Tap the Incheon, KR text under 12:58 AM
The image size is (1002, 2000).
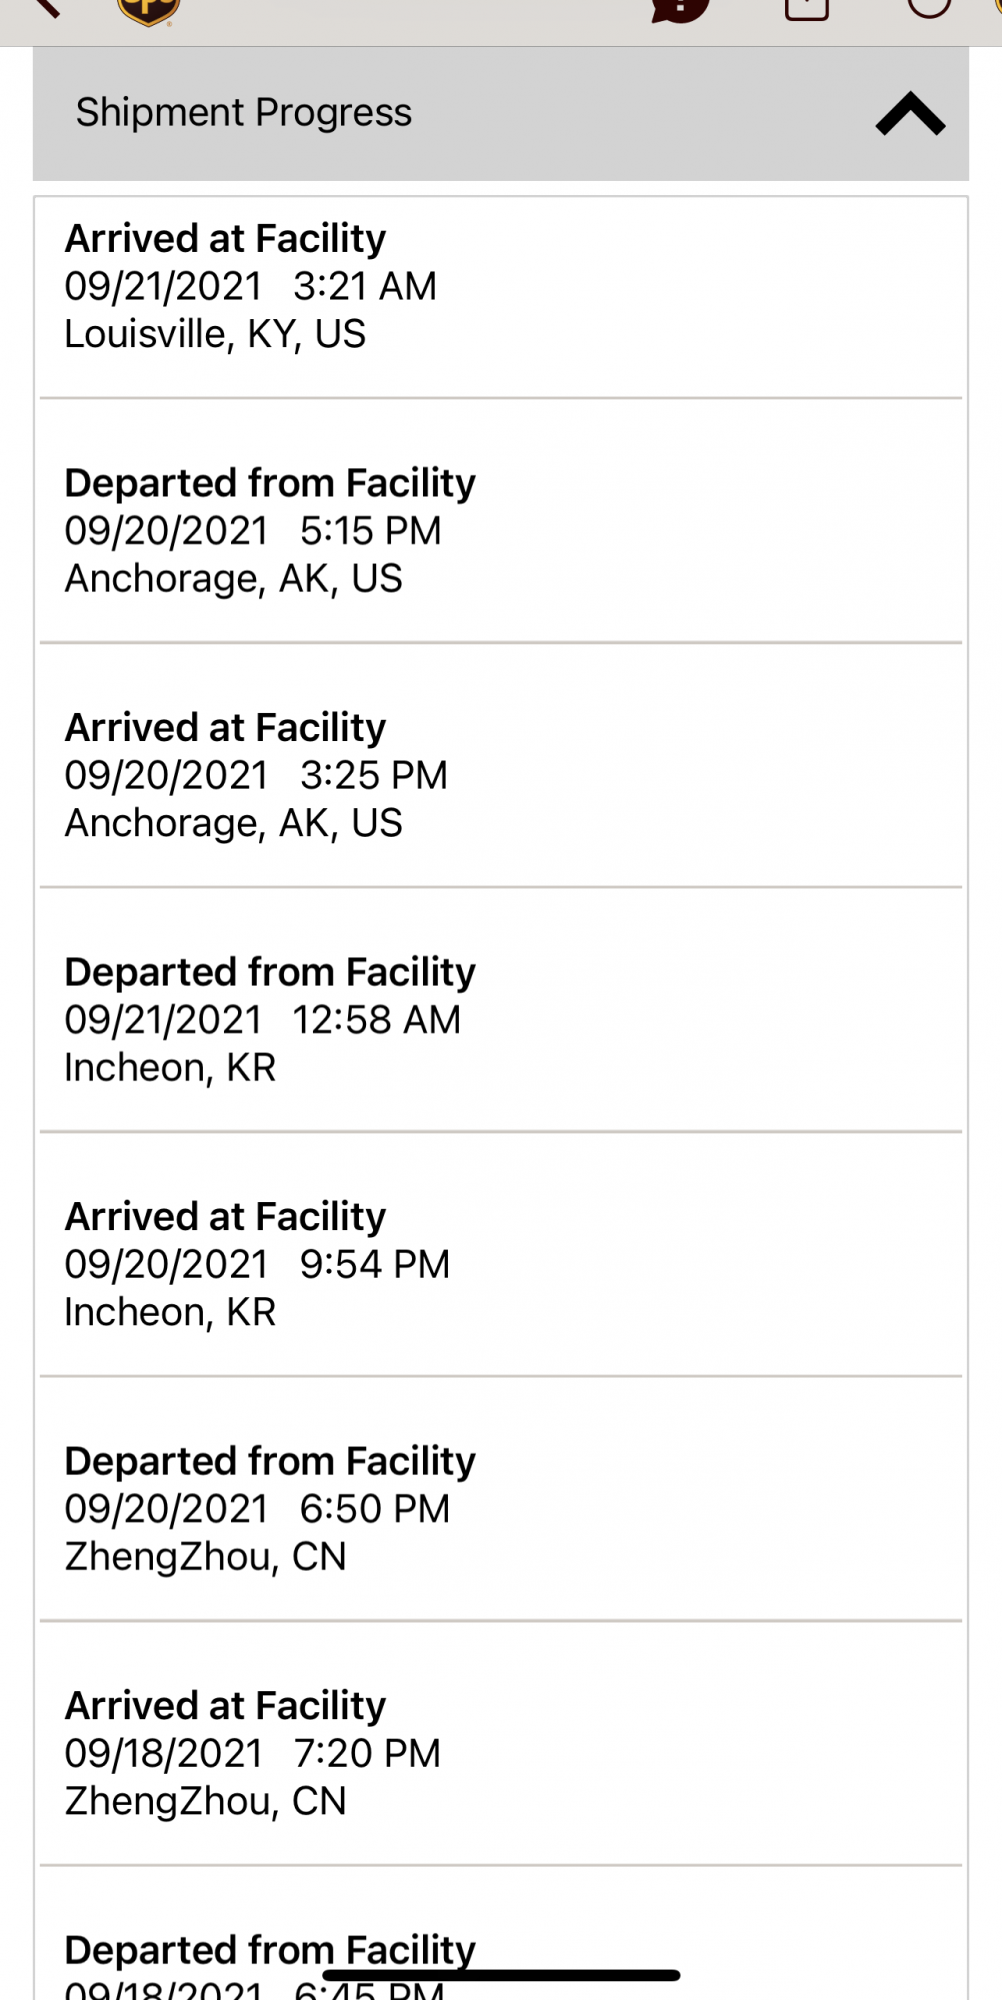170,1067
